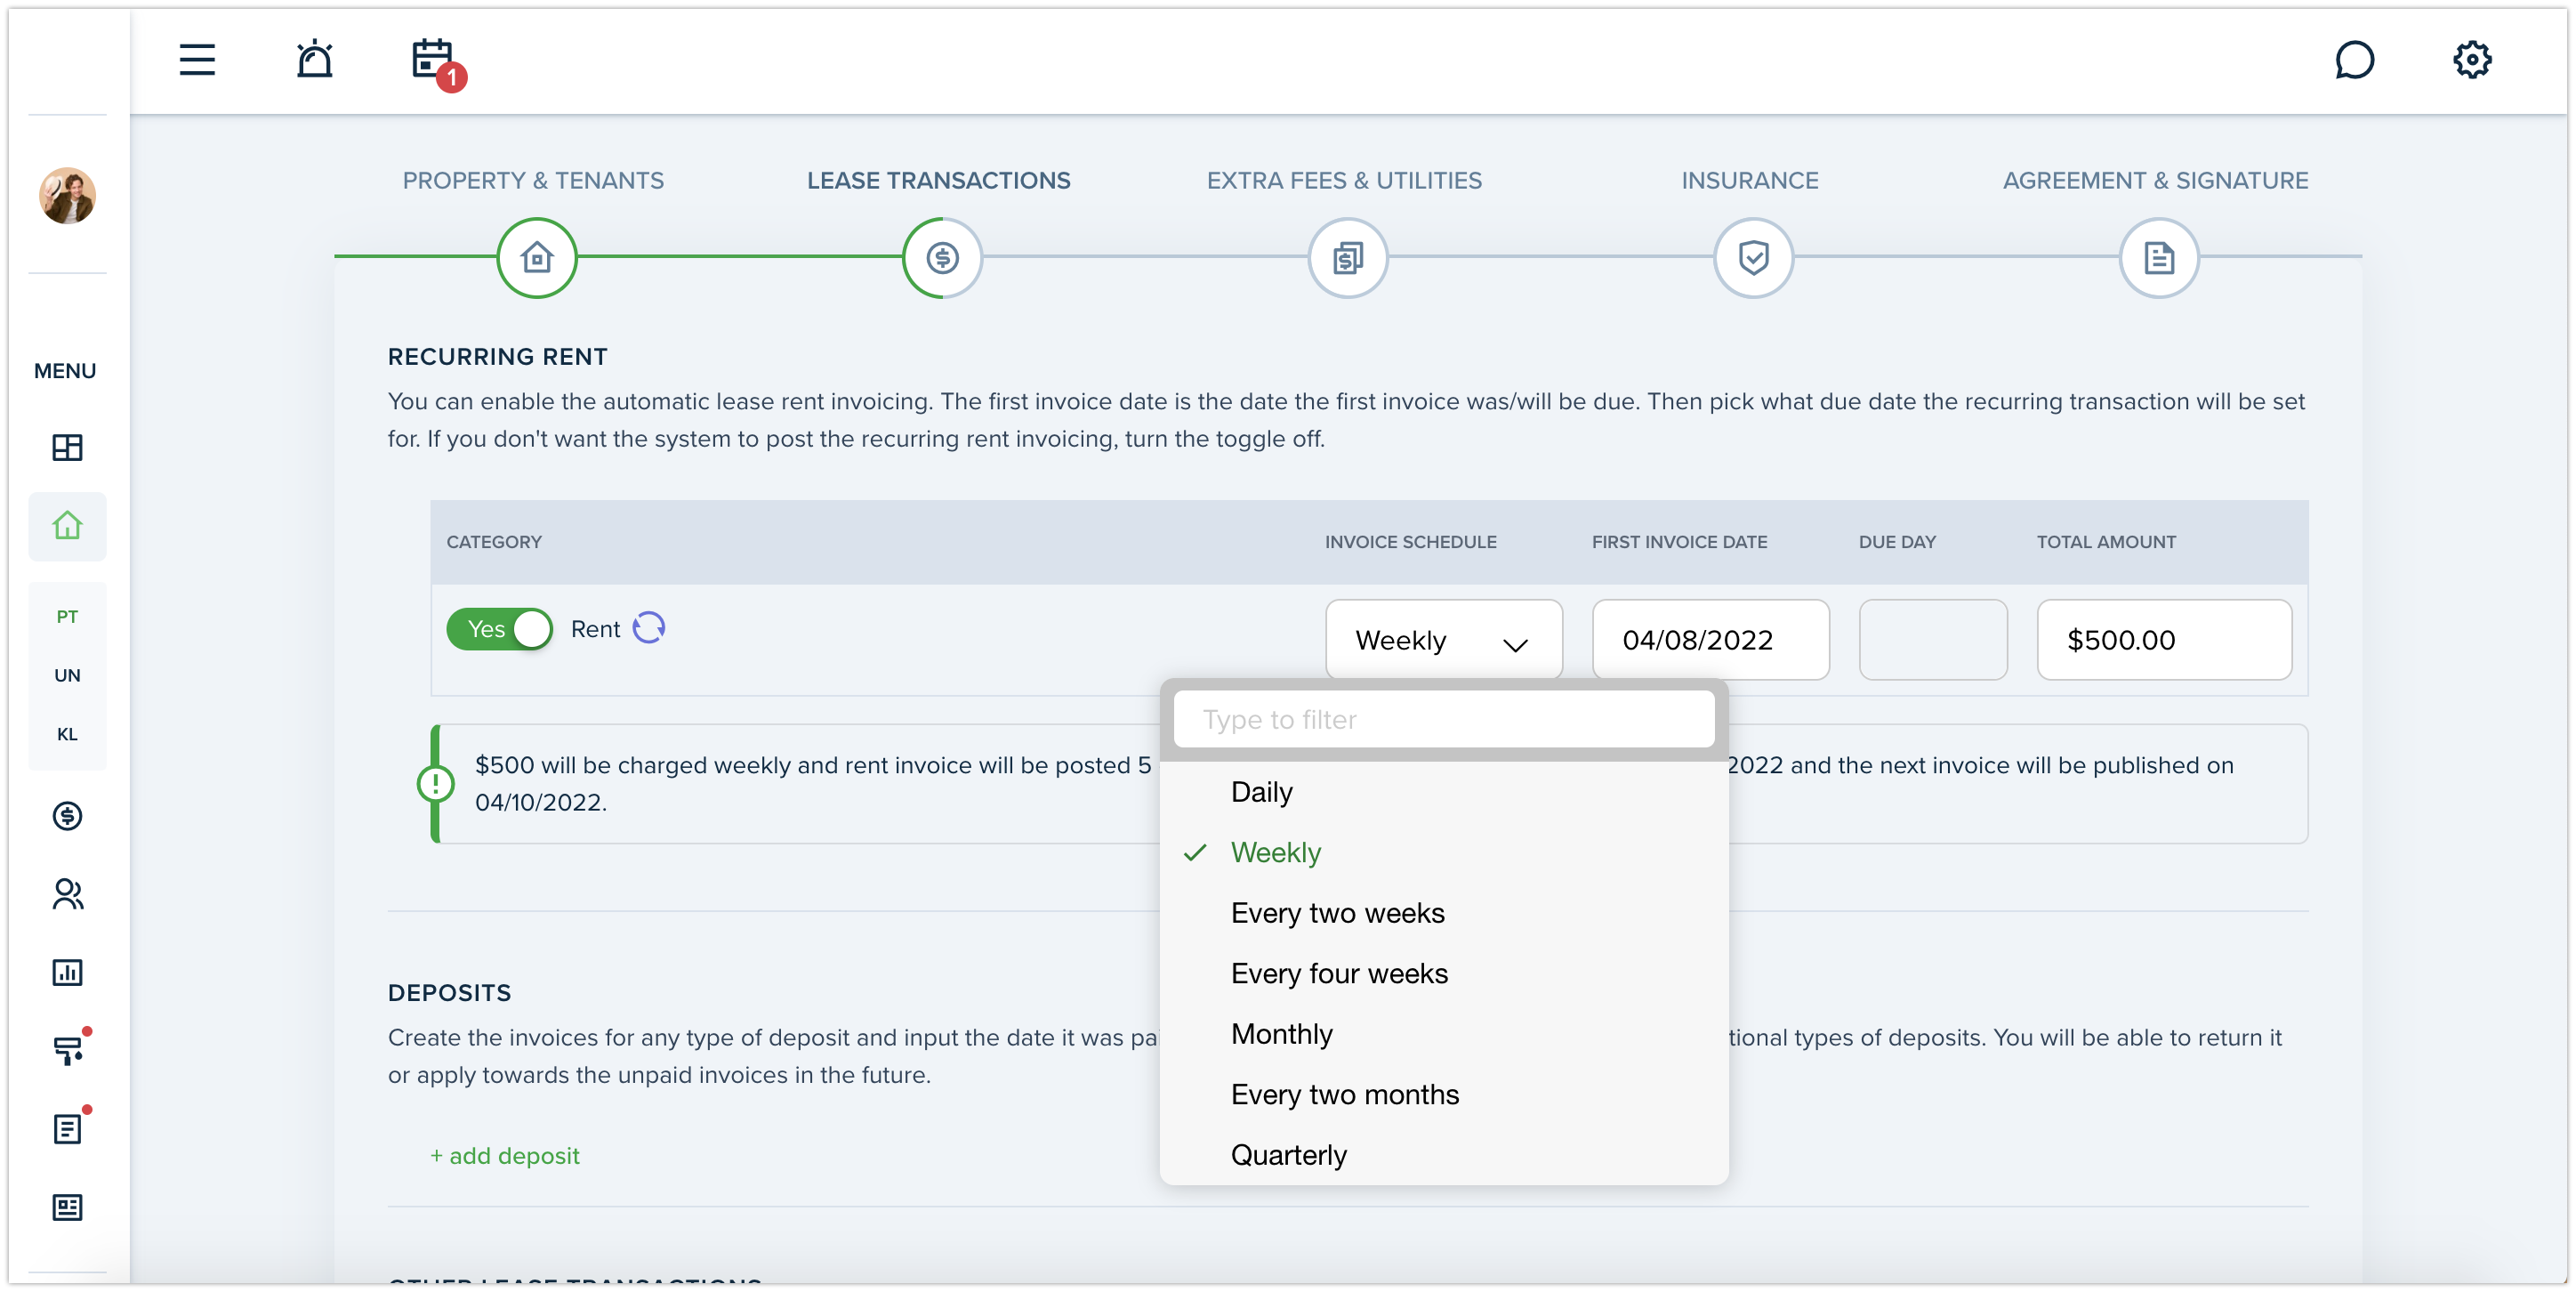
Task: Enable or disable rent auto-refresh toggle
Action: pyautogui.click(x=649, y=628)
